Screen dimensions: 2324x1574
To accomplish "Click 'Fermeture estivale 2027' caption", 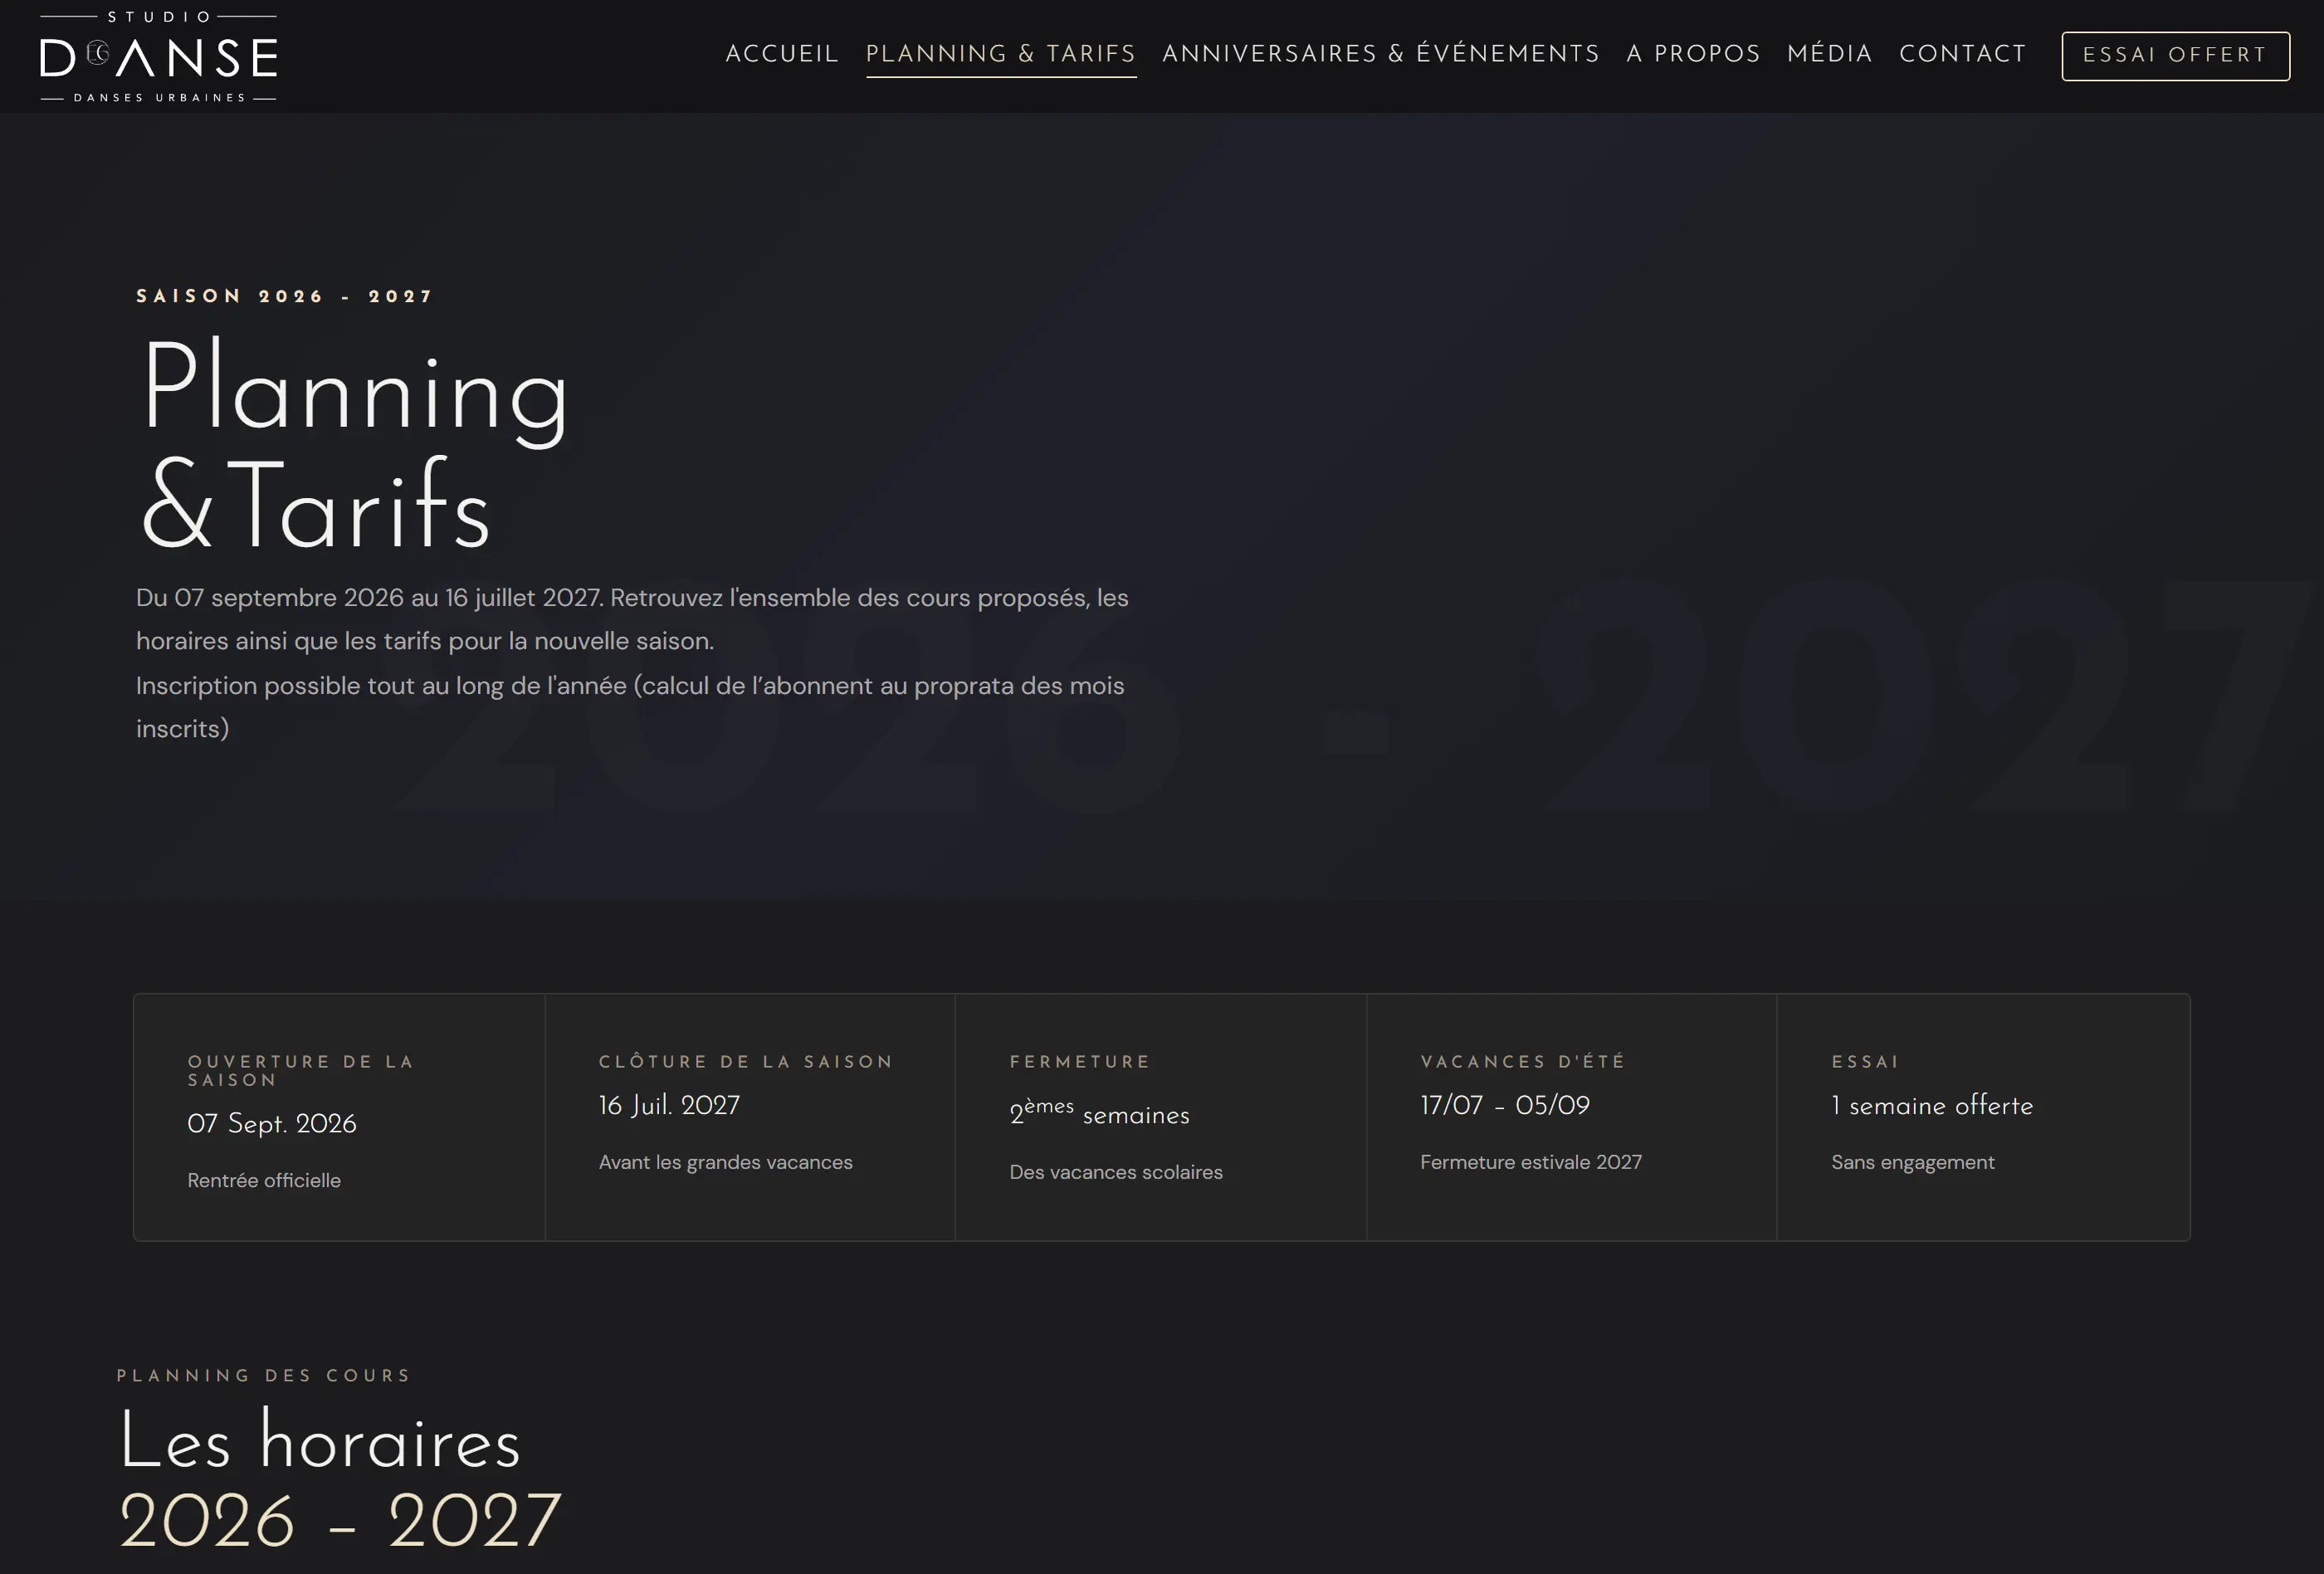I will [x=1531, y=1162].
